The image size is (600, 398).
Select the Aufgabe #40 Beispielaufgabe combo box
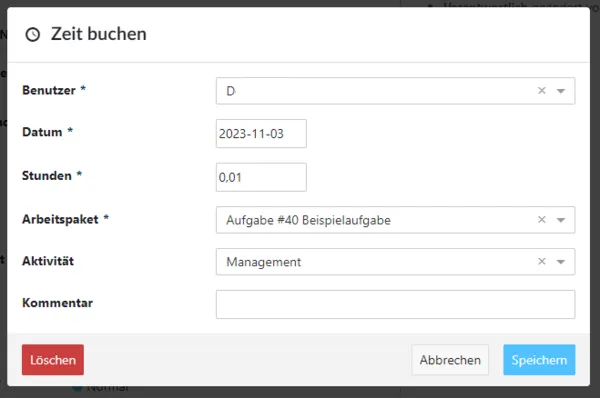point(395,220)
